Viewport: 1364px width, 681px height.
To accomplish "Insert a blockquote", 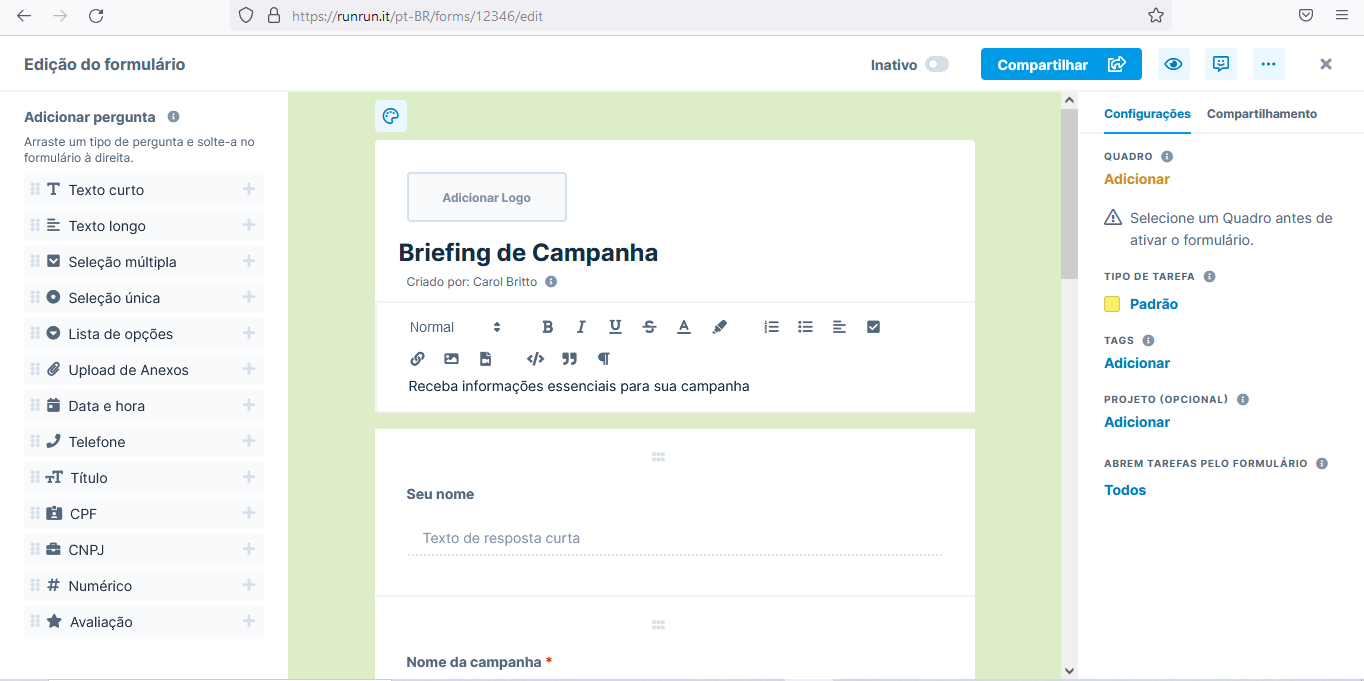I will tap(570, 359).
